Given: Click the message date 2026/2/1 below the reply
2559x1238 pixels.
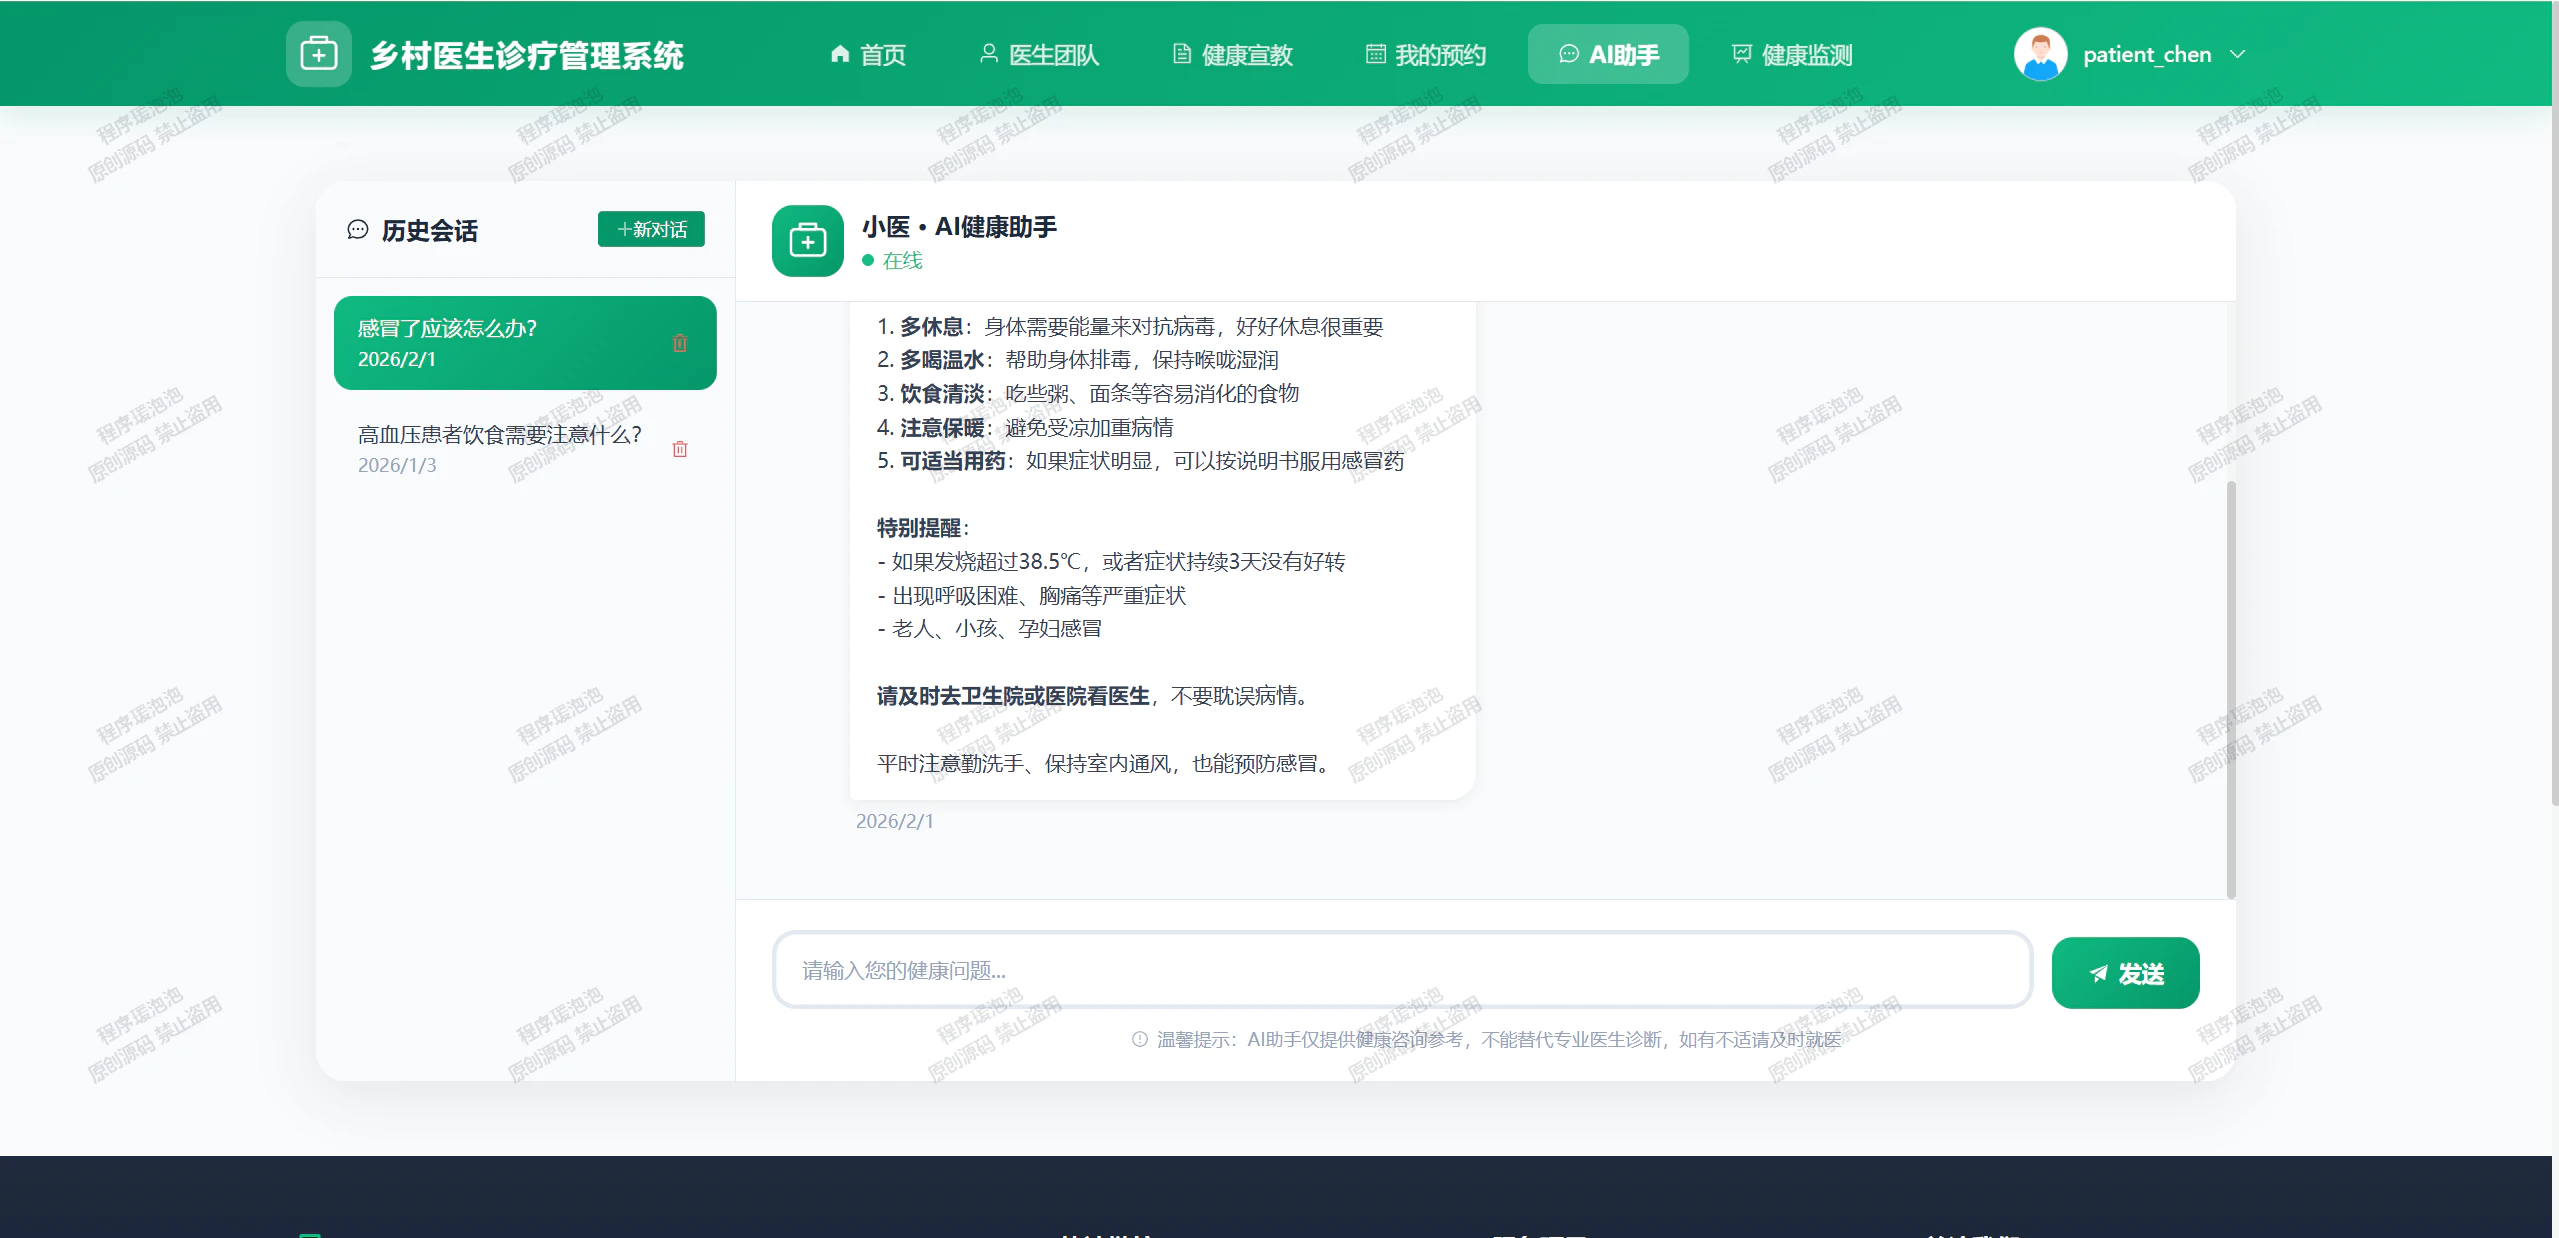Looking at the screenshot, I should pos(894,821).
